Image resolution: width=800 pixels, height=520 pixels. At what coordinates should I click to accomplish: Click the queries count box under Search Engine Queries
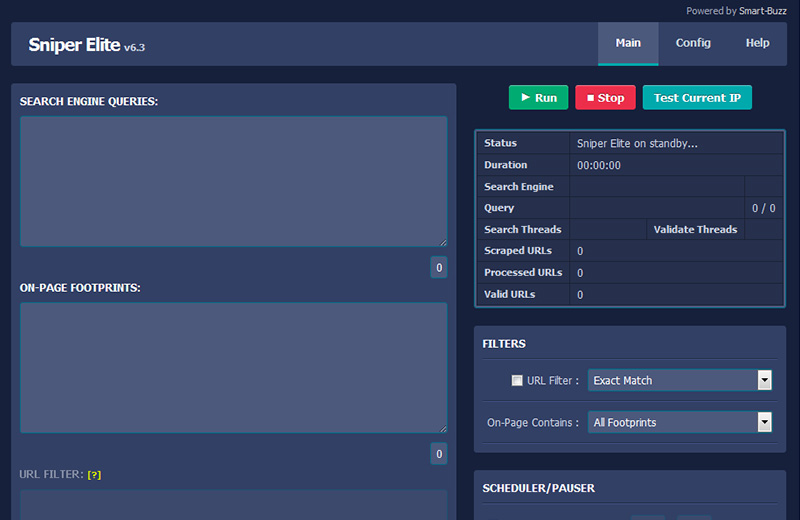tap(439, 267)
